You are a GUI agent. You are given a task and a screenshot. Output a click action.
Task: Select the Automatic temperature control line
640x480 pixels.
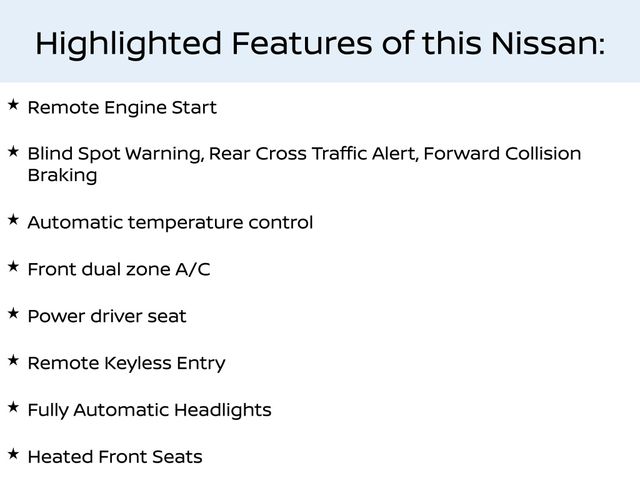pyautogui.click(x=169, y=223)
